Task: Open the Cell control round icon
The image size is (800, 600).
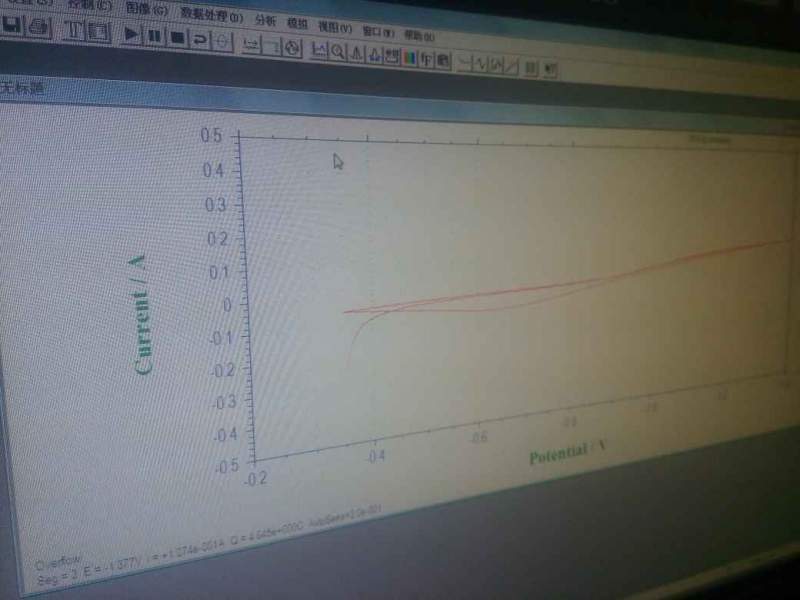Action: click(293, 47)
